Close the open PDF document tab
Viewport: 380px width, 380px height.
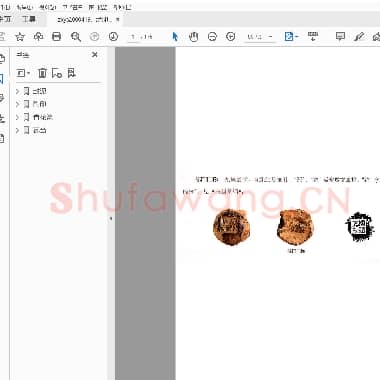117,20
